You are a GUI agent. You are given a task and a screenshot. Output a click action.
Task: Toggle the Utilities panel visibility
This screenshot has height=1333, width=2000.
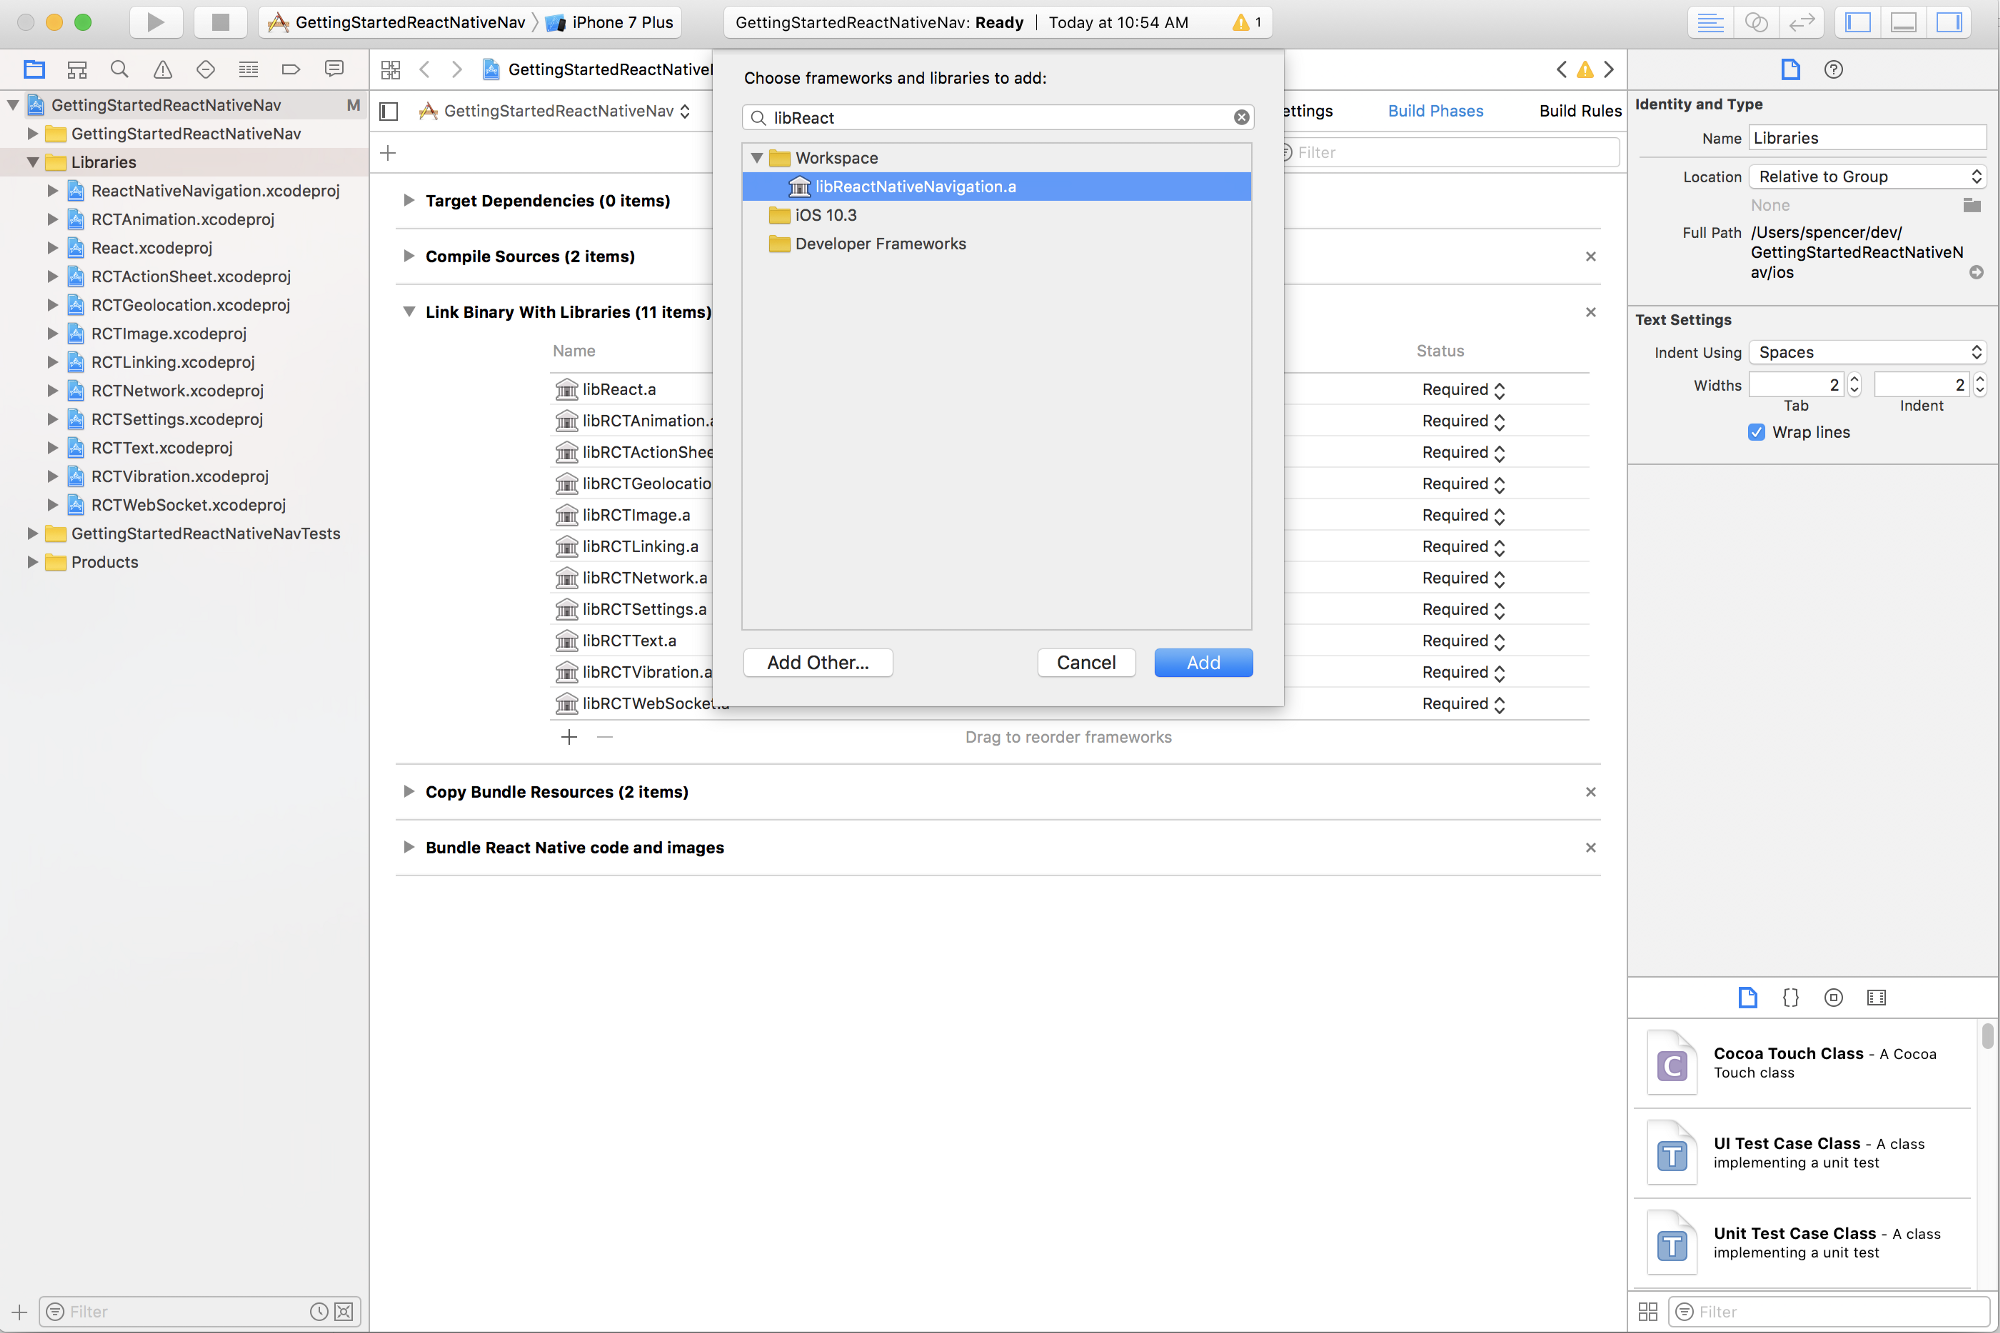click(x=1949, y=22)
